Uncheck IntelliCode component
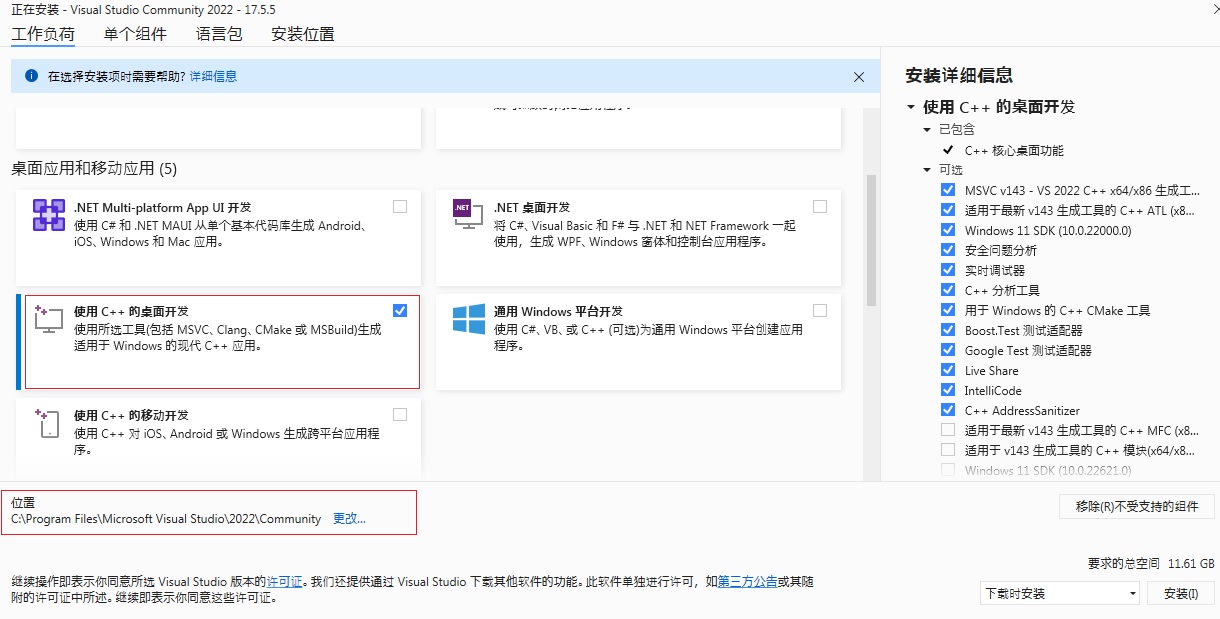This screenshot has width=1220, height=619. pos(948,390)
